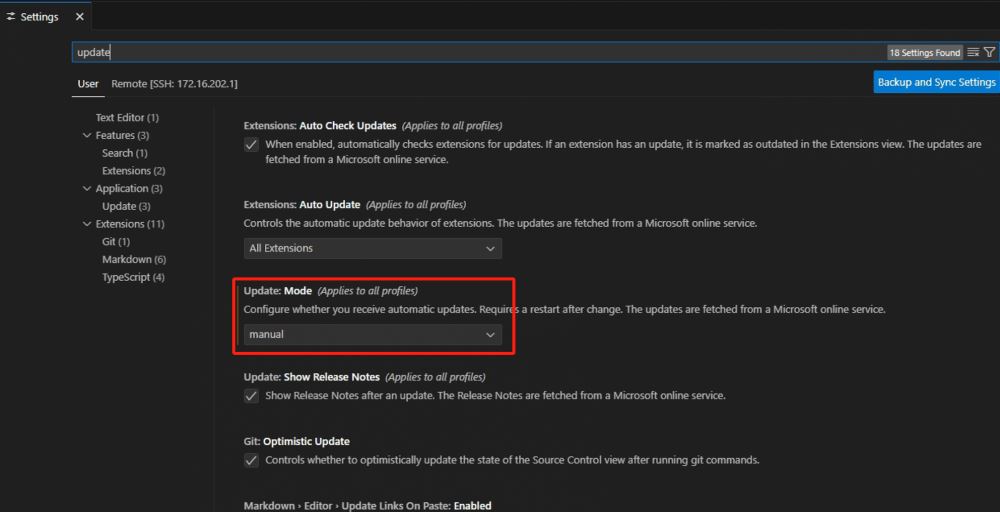
Task: Collapse the Features tree section
Action: 87,136
